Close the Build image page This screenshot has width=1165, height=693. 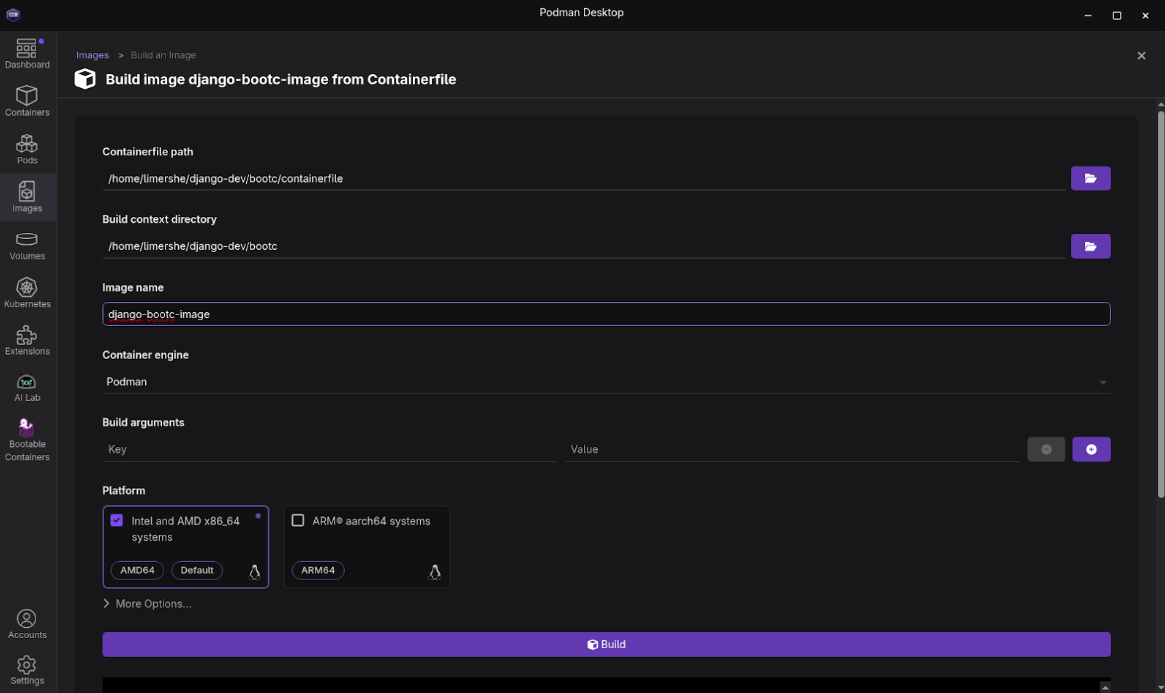coord(1141,56)
